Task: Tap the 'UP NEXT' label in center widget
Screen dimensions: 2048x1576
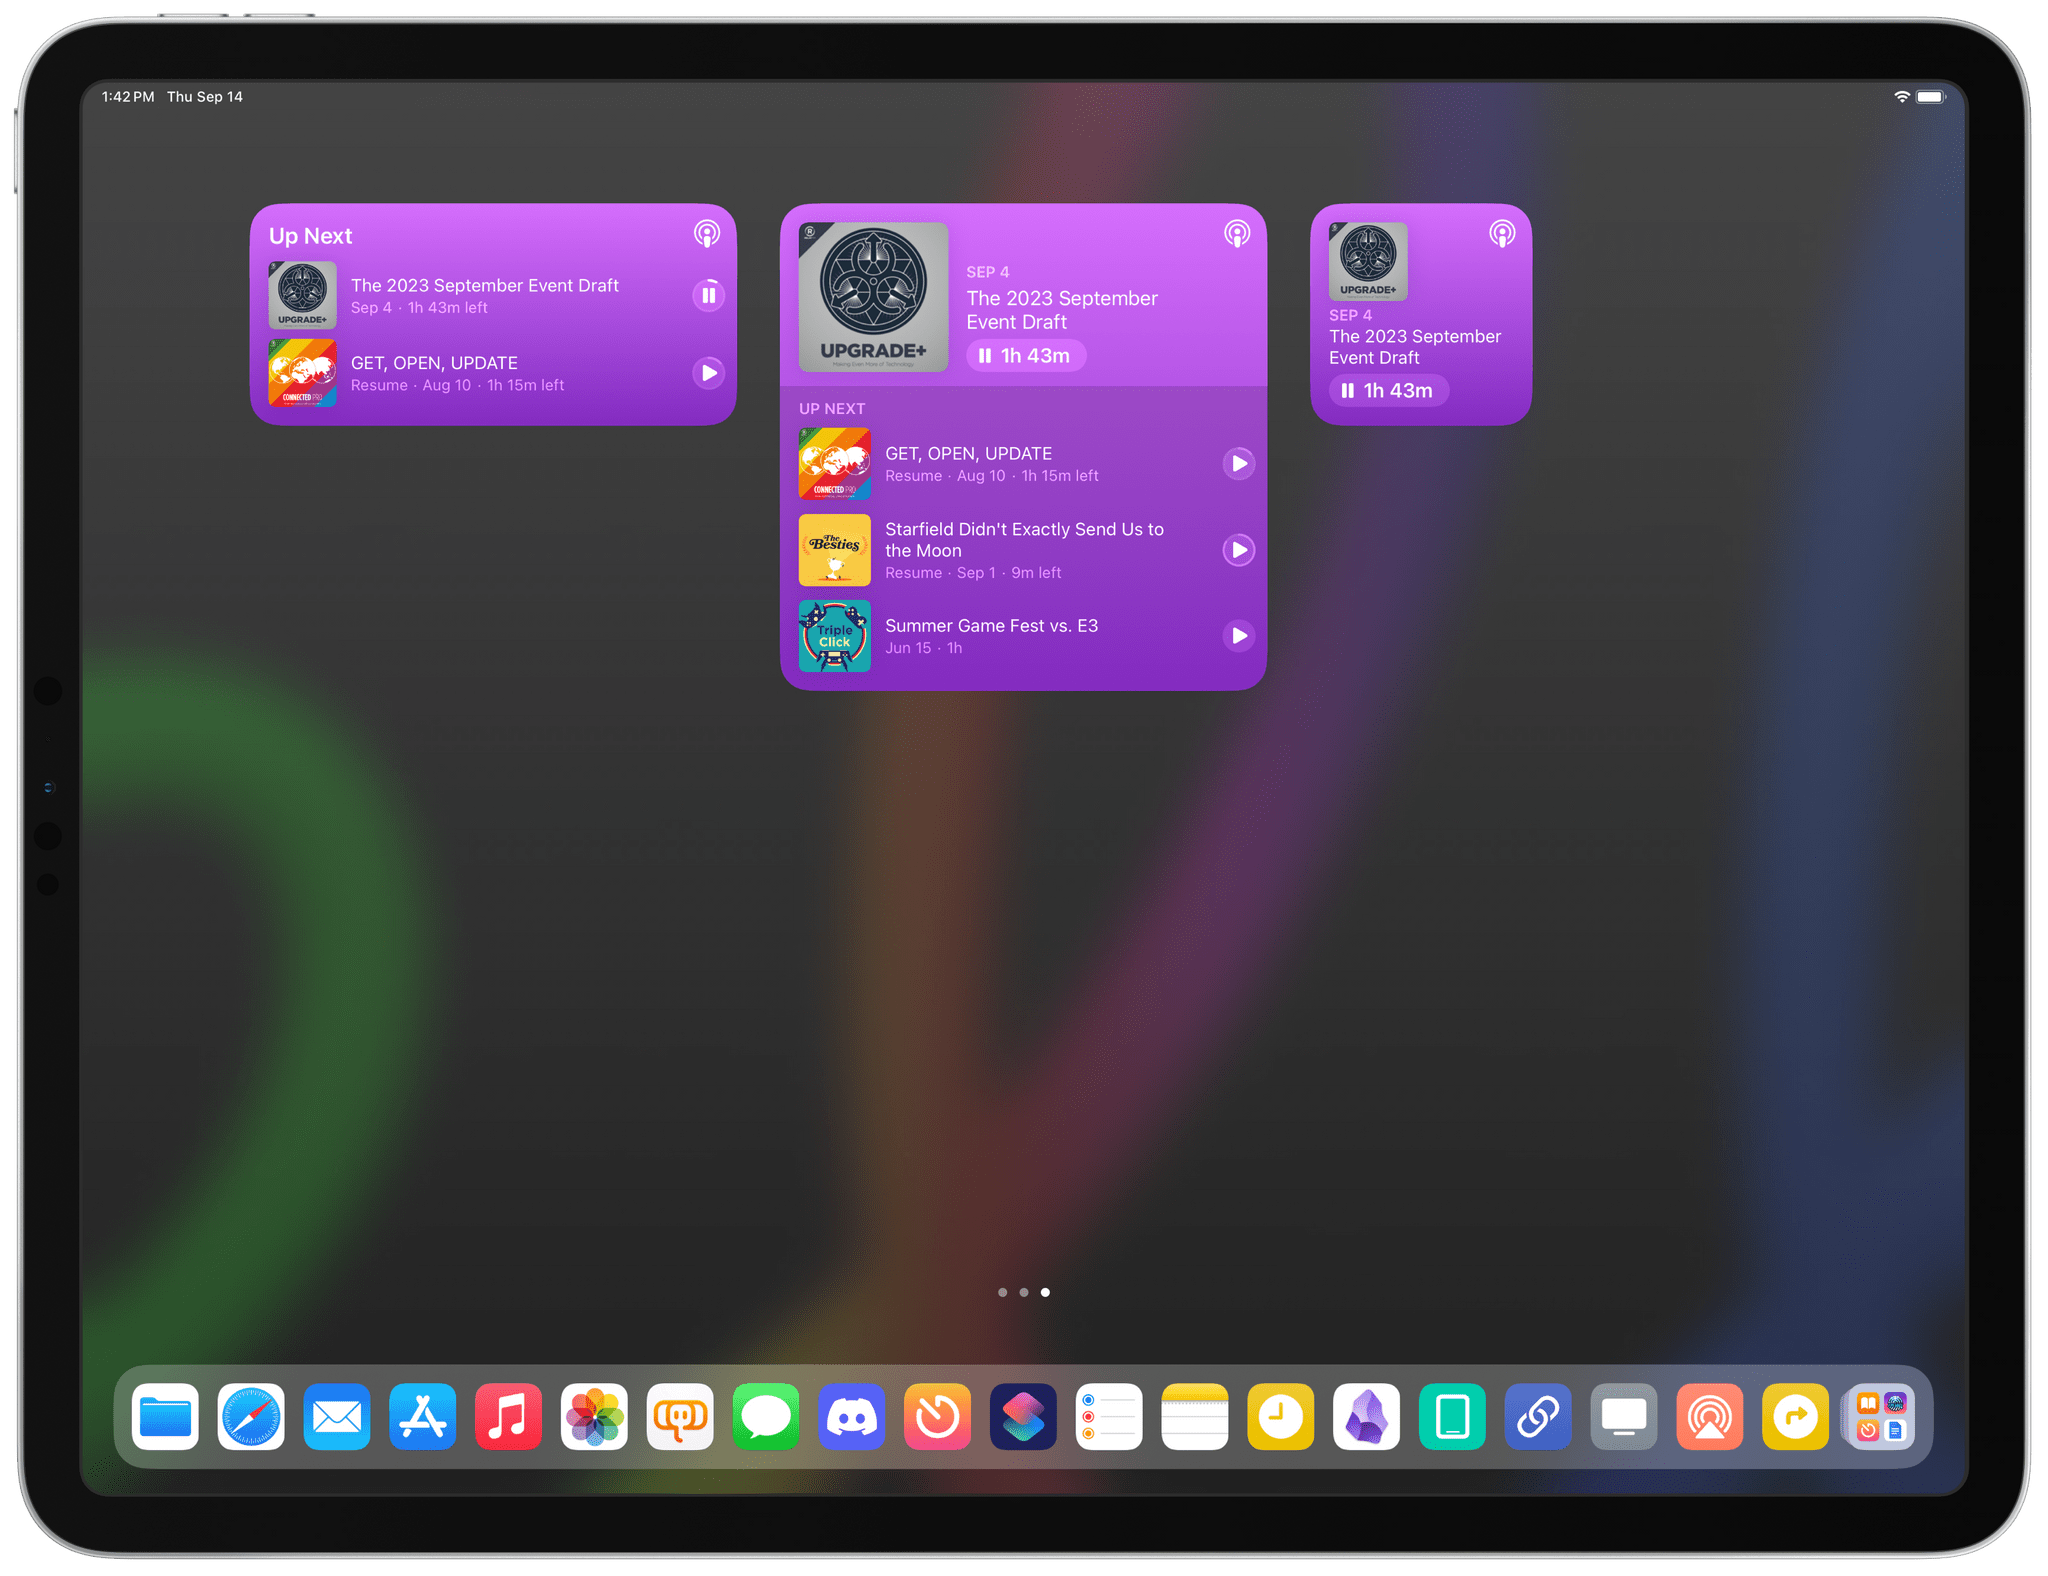Action: (832, 409)
